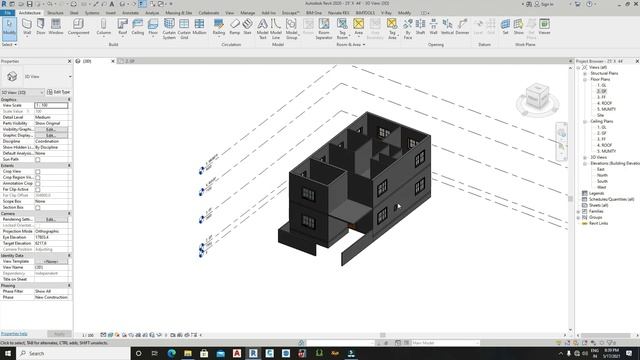Toggle the Far Clip Active checkbox
The width and height of the screenshot is (640, 360).
click(38, 189)
